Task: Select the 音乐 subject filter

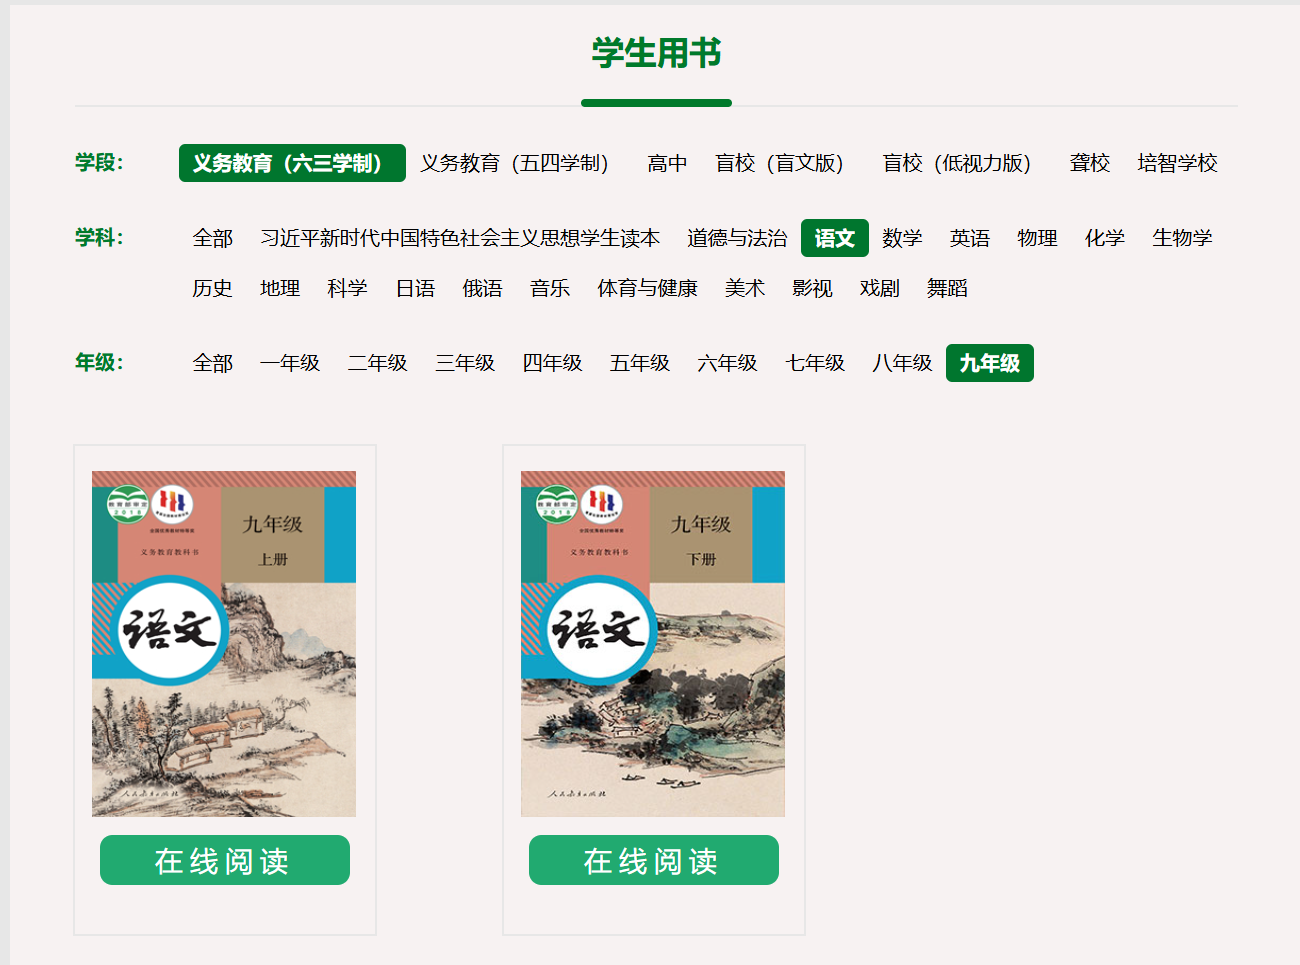Action: [550, 288]
